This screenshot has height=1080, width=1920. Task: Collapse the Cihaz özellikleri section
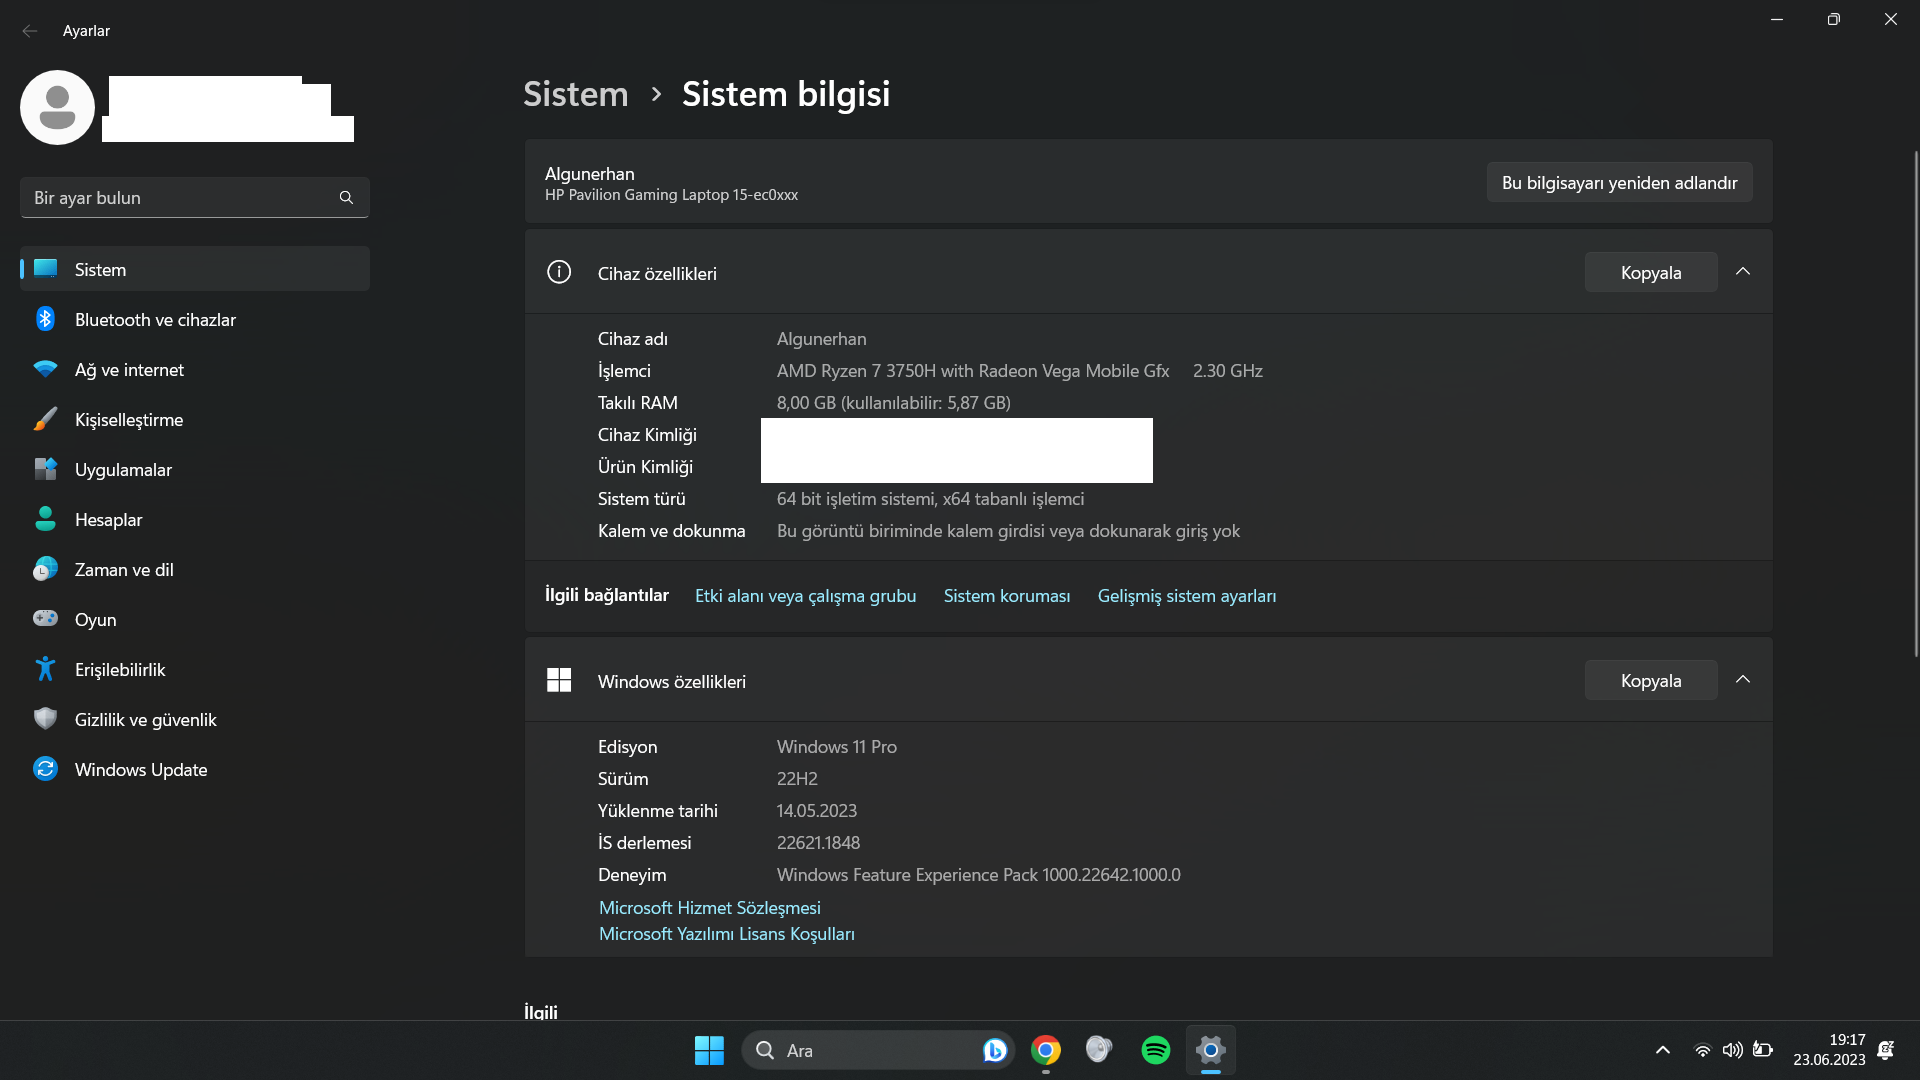click(1743, 272)
